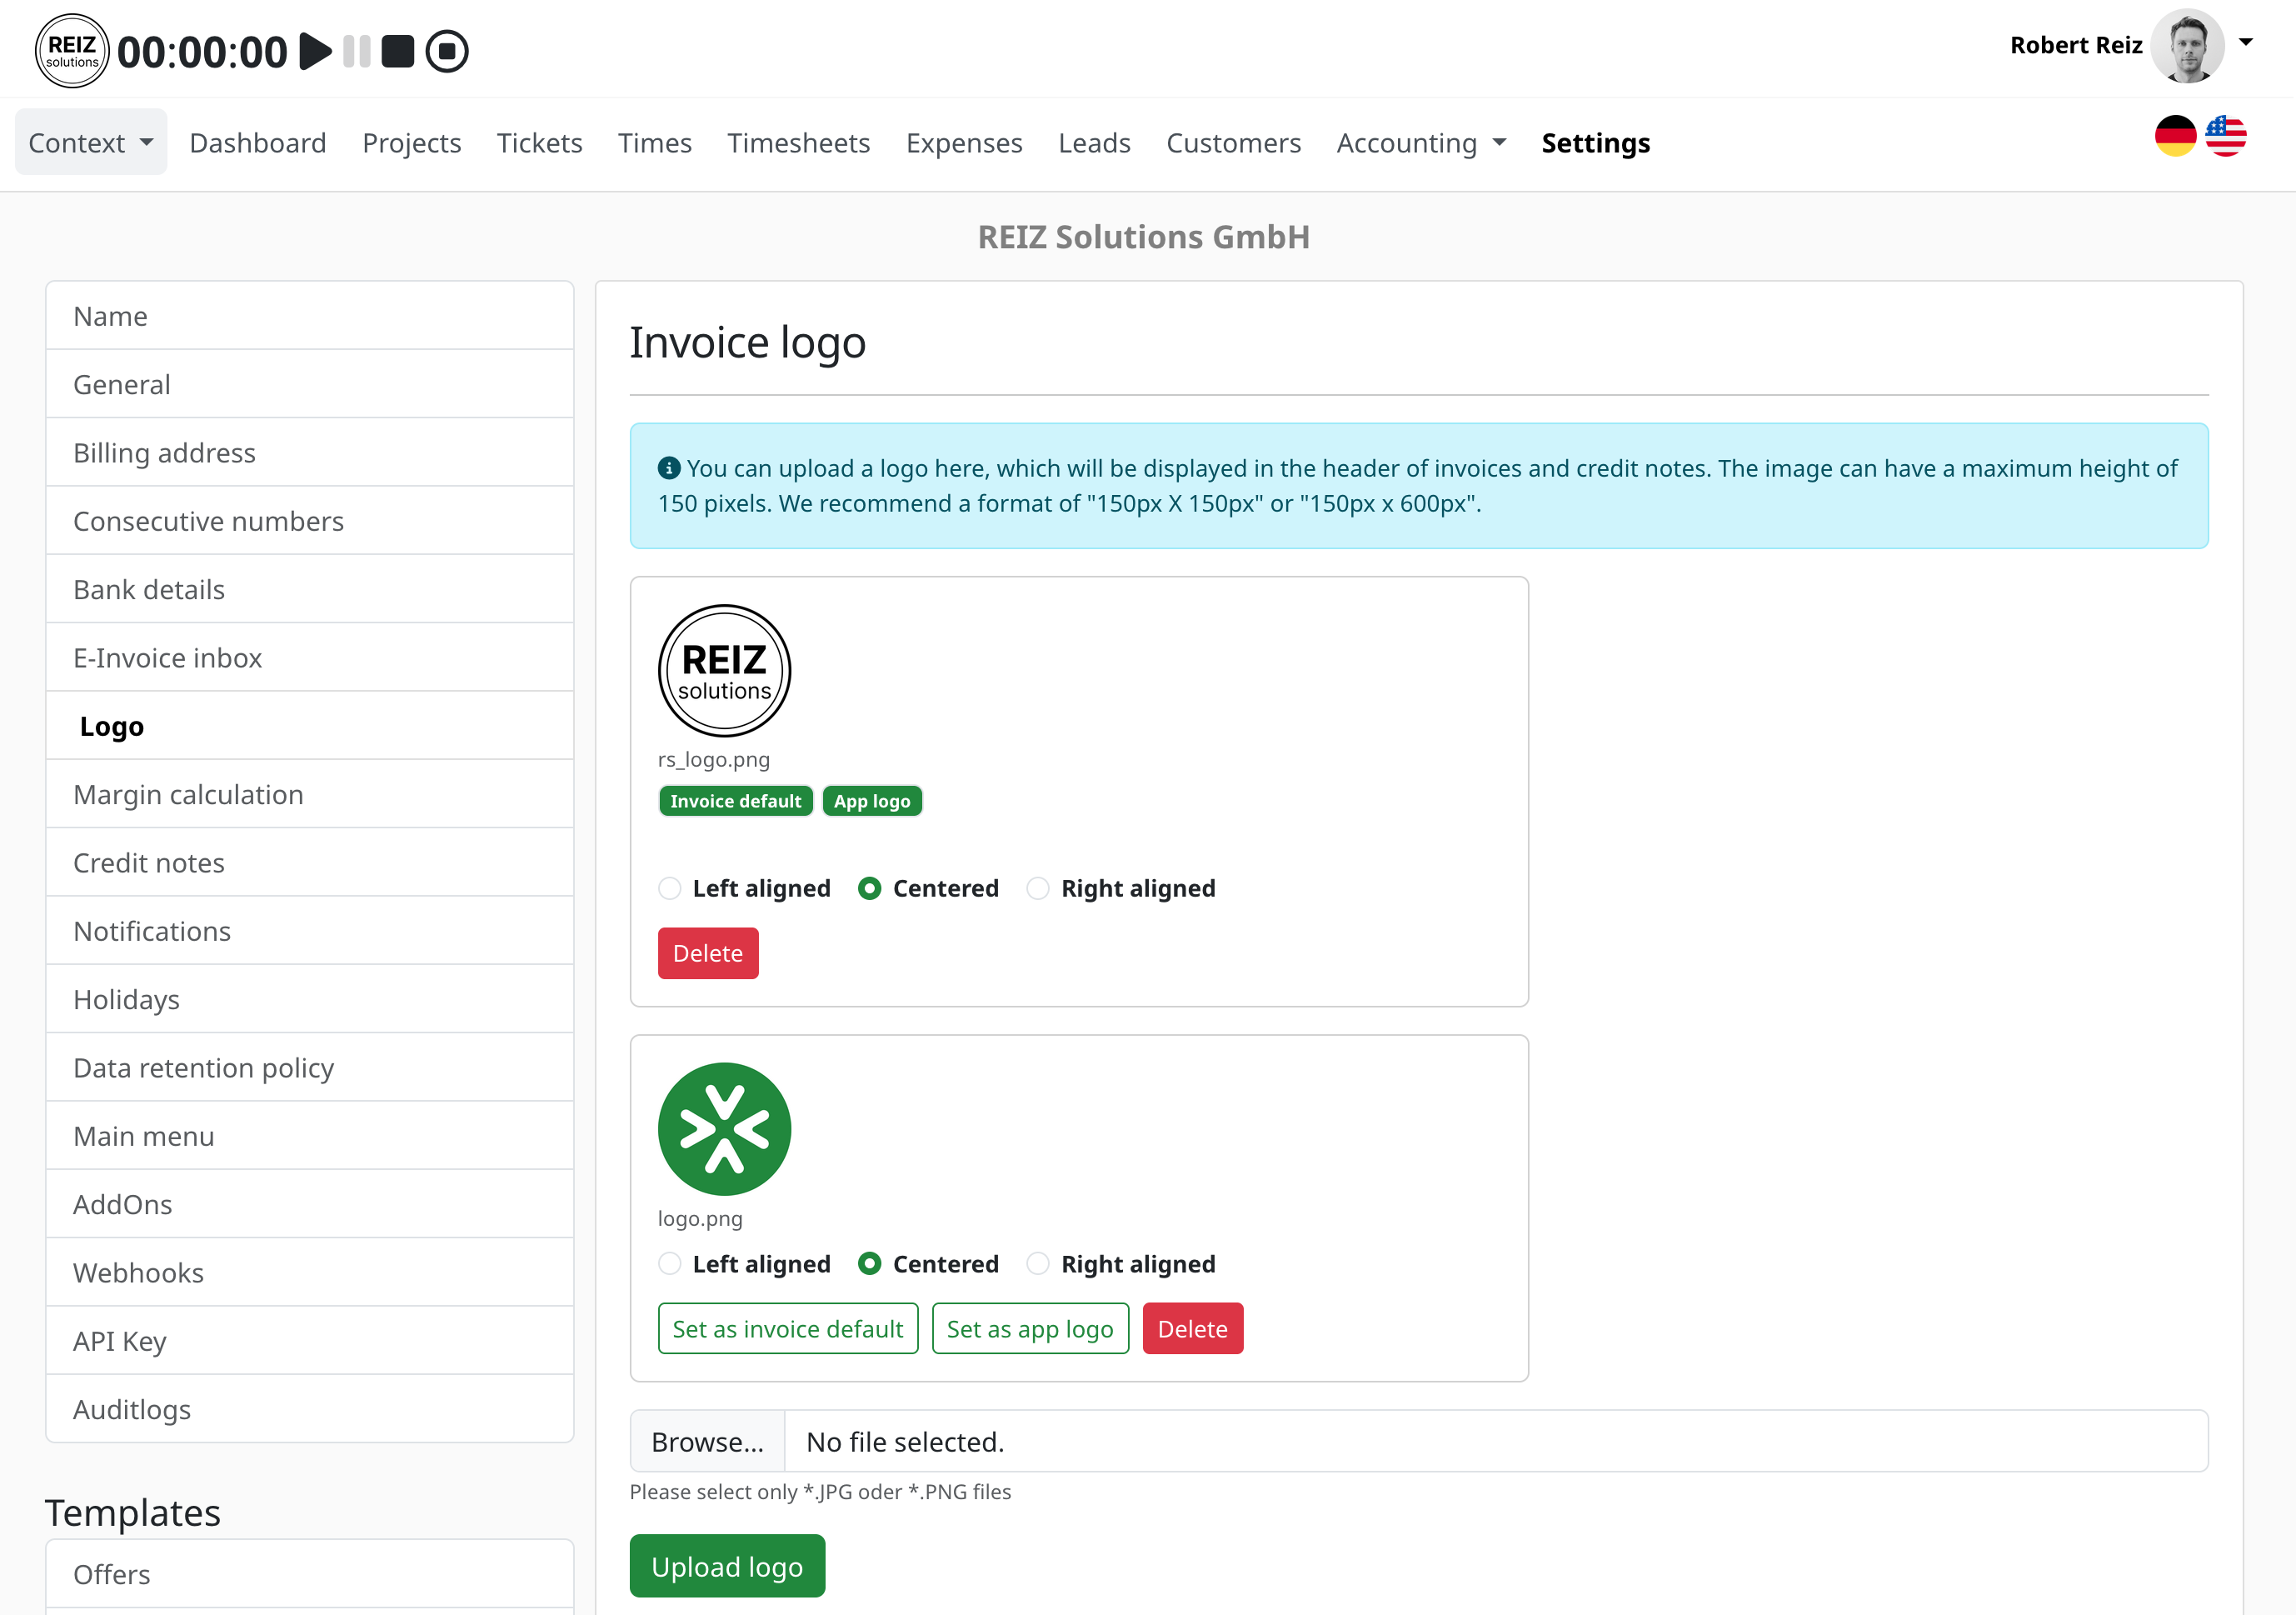2296x1615 pixels.
Task: Click the record timer circle icon
Action: [447, 51]
